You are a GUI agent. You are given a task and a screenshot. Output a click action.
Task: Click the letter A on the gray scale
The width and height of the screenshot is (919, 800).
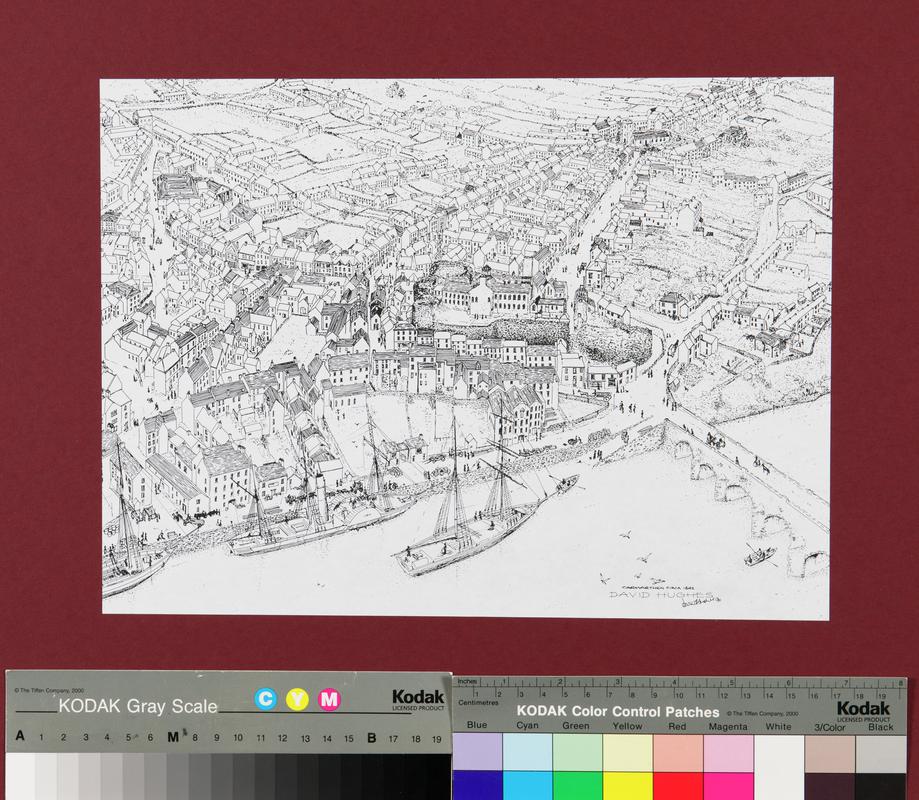20,738
